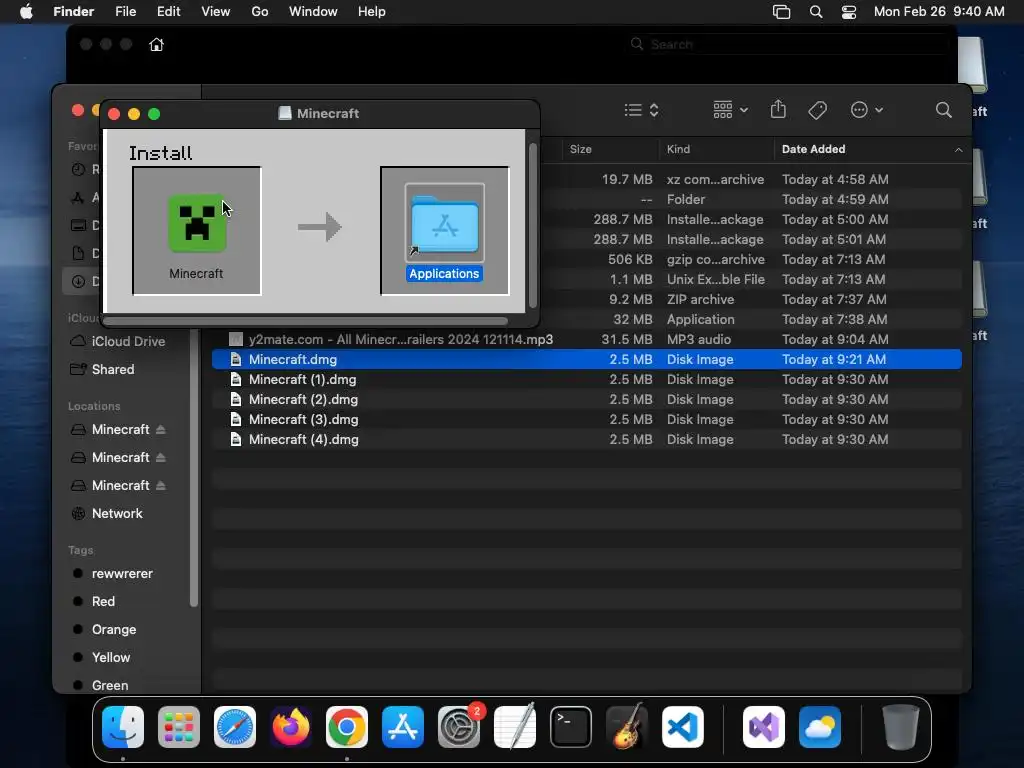Viewport: 1024px width, 768px height.
Task: Select the Minecraft.dmg file row
Action: pos(586,359)
